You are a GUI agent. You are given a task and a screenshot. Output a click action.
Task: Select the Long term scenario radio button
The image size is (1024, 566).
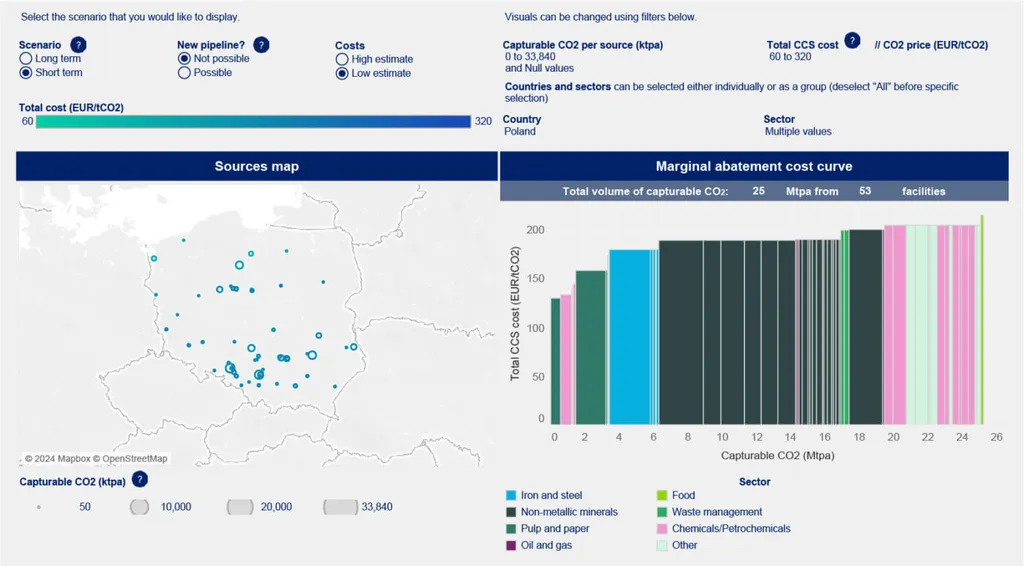(x=26, y=59)
